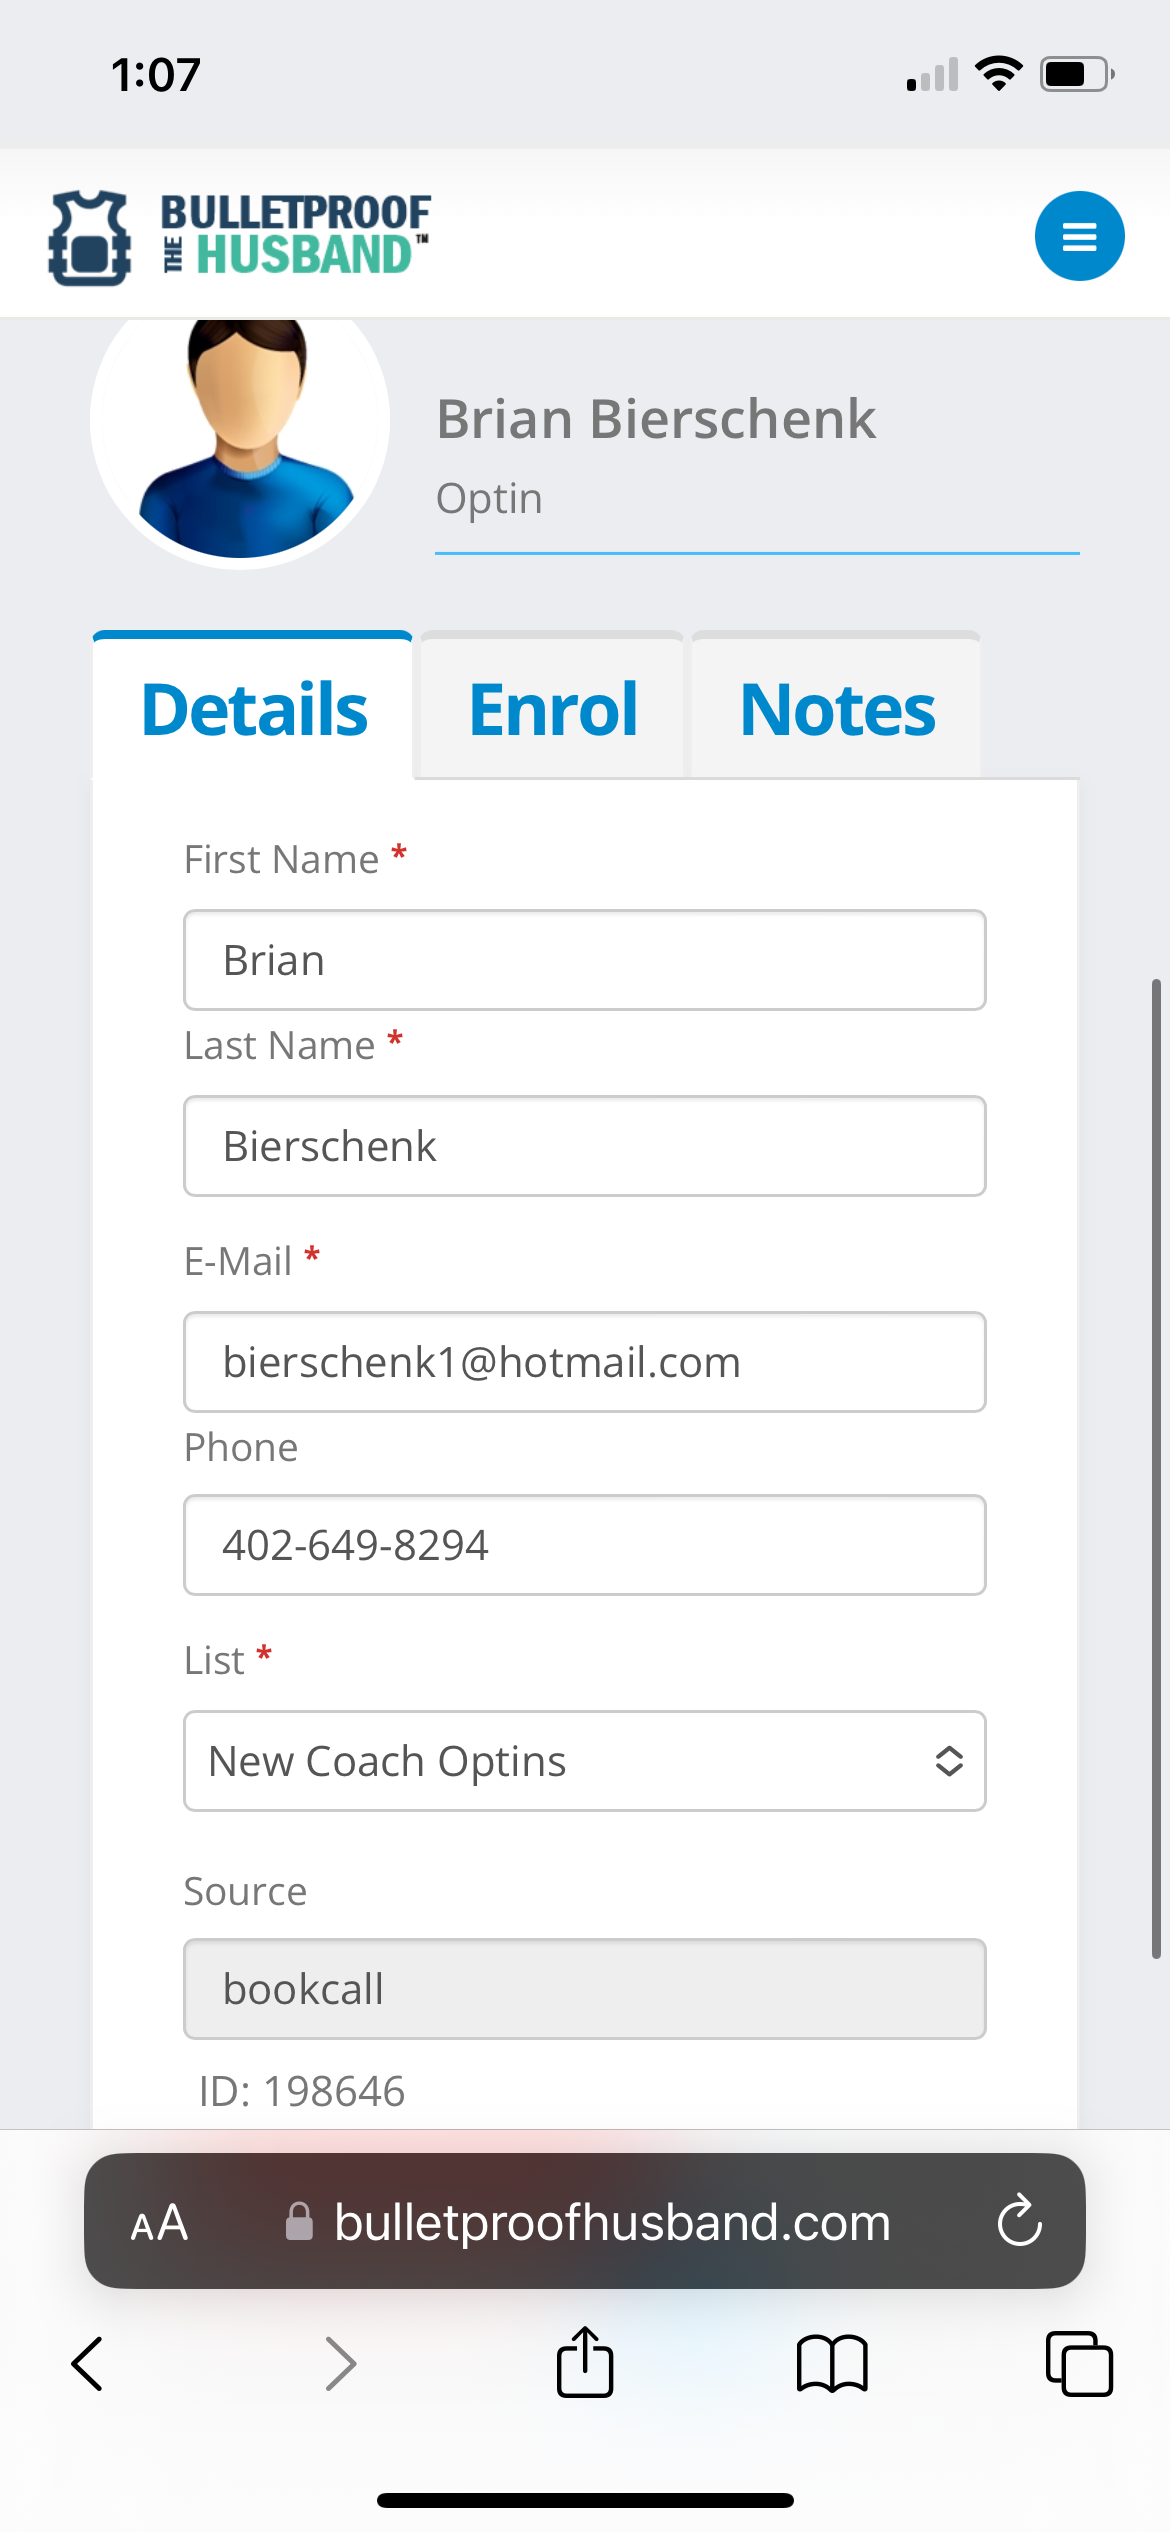Viewport: 1170px width, 2532px height.
Task: Tap the bulletproofhusband.com address bar
Action: pyautogui.click(x=612, y=2222)
